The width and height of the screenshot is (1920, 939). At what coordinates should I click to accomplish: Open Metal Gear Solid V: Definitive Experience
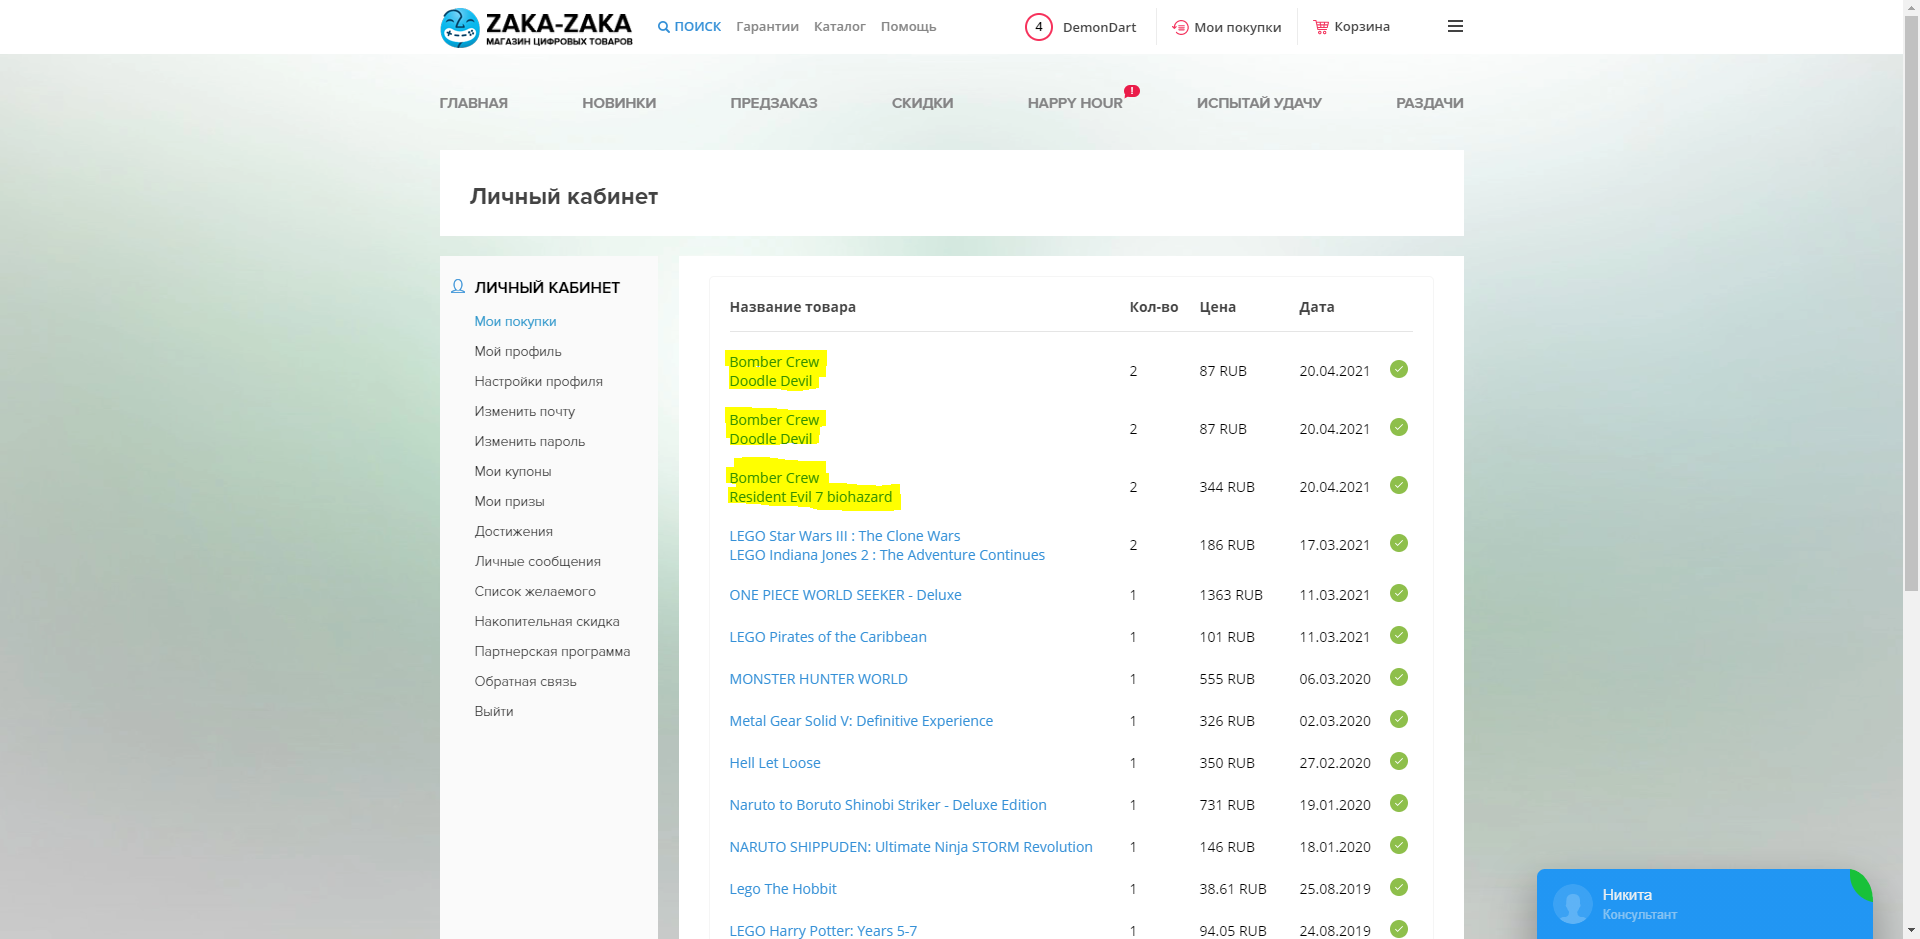tap(861, 721)
